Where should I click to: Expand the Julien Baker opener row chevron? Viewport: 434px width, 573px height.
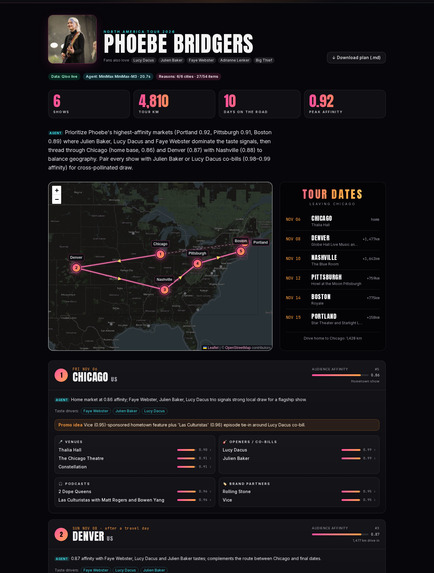(x=375, y=458)
